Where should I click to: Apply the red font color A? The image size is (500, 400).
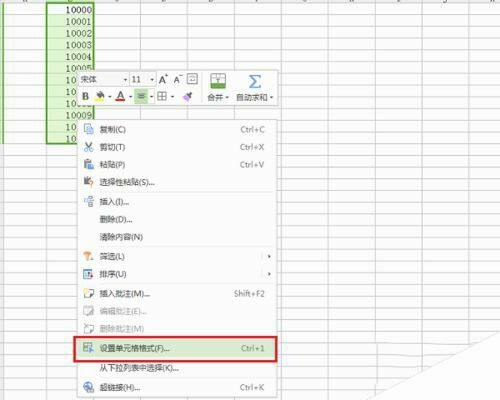click(x=121, y=96)
